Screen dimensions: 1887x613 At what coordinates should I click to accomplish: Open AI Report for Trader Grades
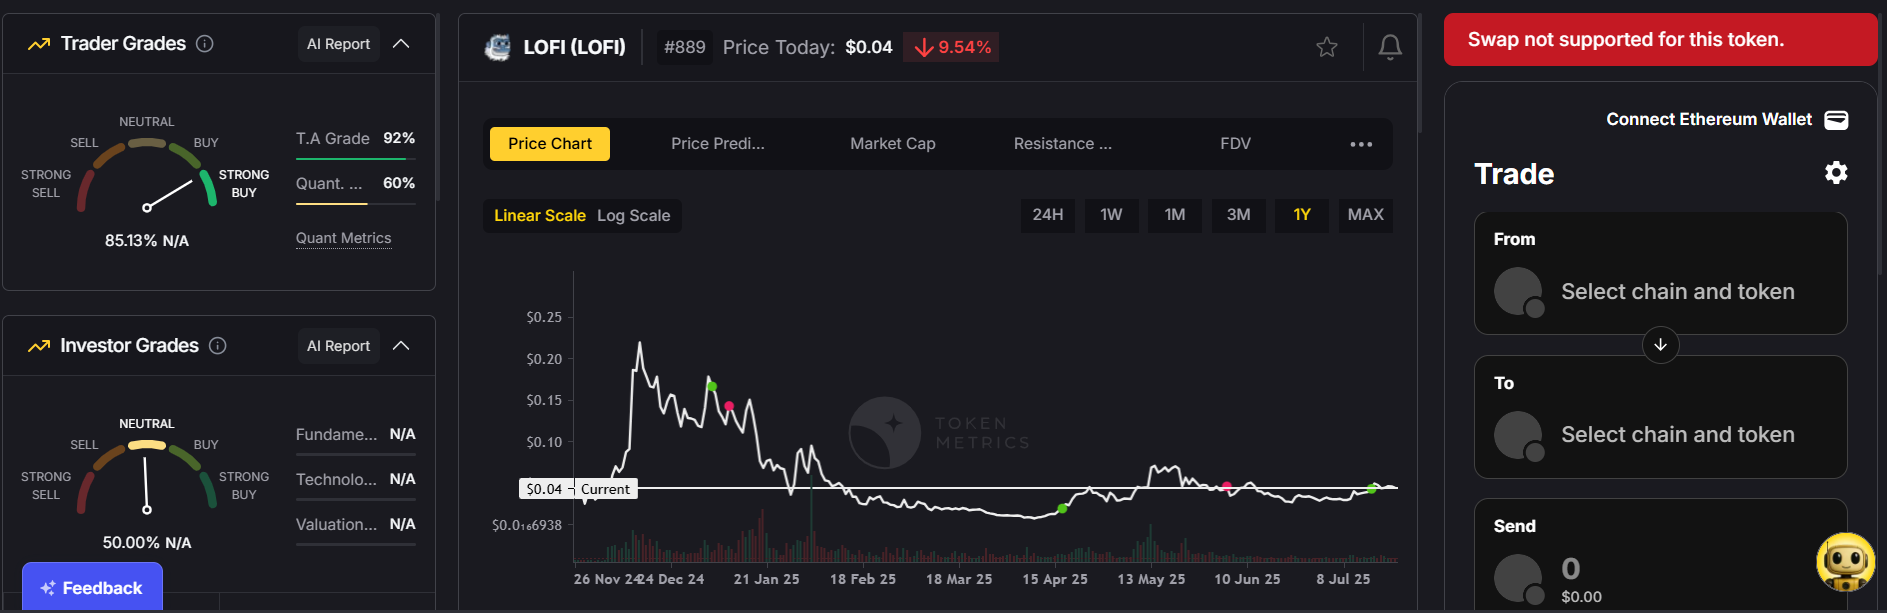point(338,44)
